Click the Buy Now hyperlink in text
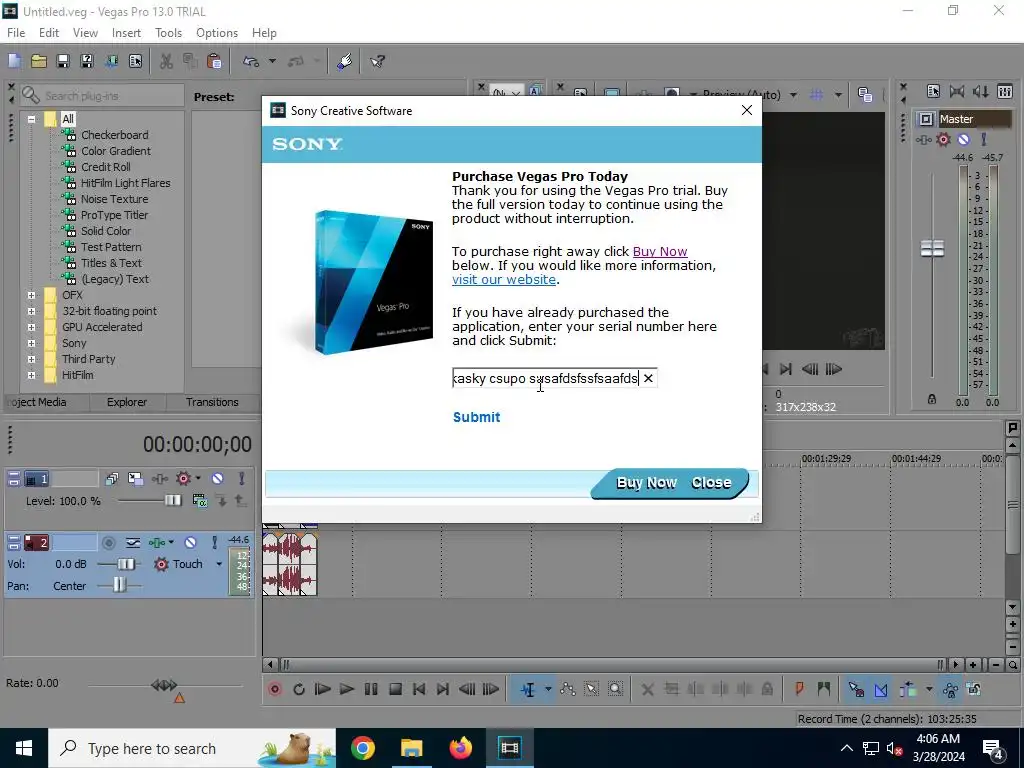This screenshot has height=768, width=1024. pyautogui.click(x=660, y=251)
